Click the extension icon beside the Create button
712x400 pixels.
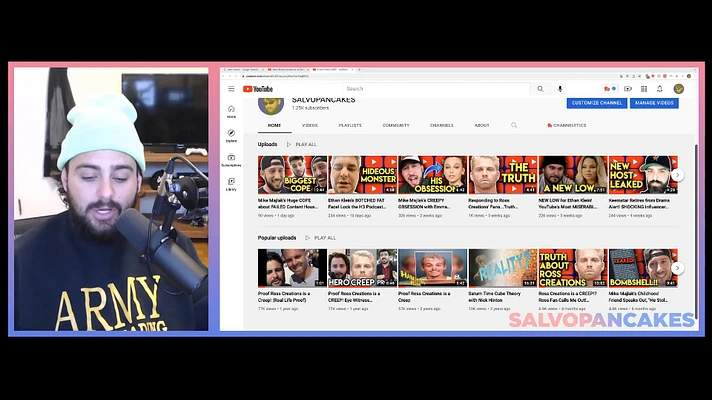tap(609, 89)
